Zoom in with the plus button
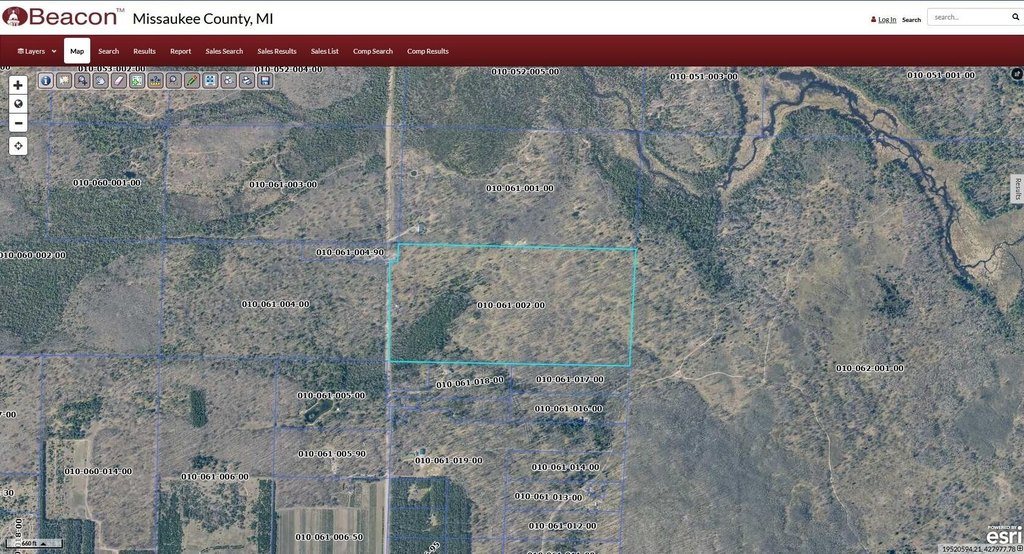Screen dimensions: 1024x554 [18, 85]
